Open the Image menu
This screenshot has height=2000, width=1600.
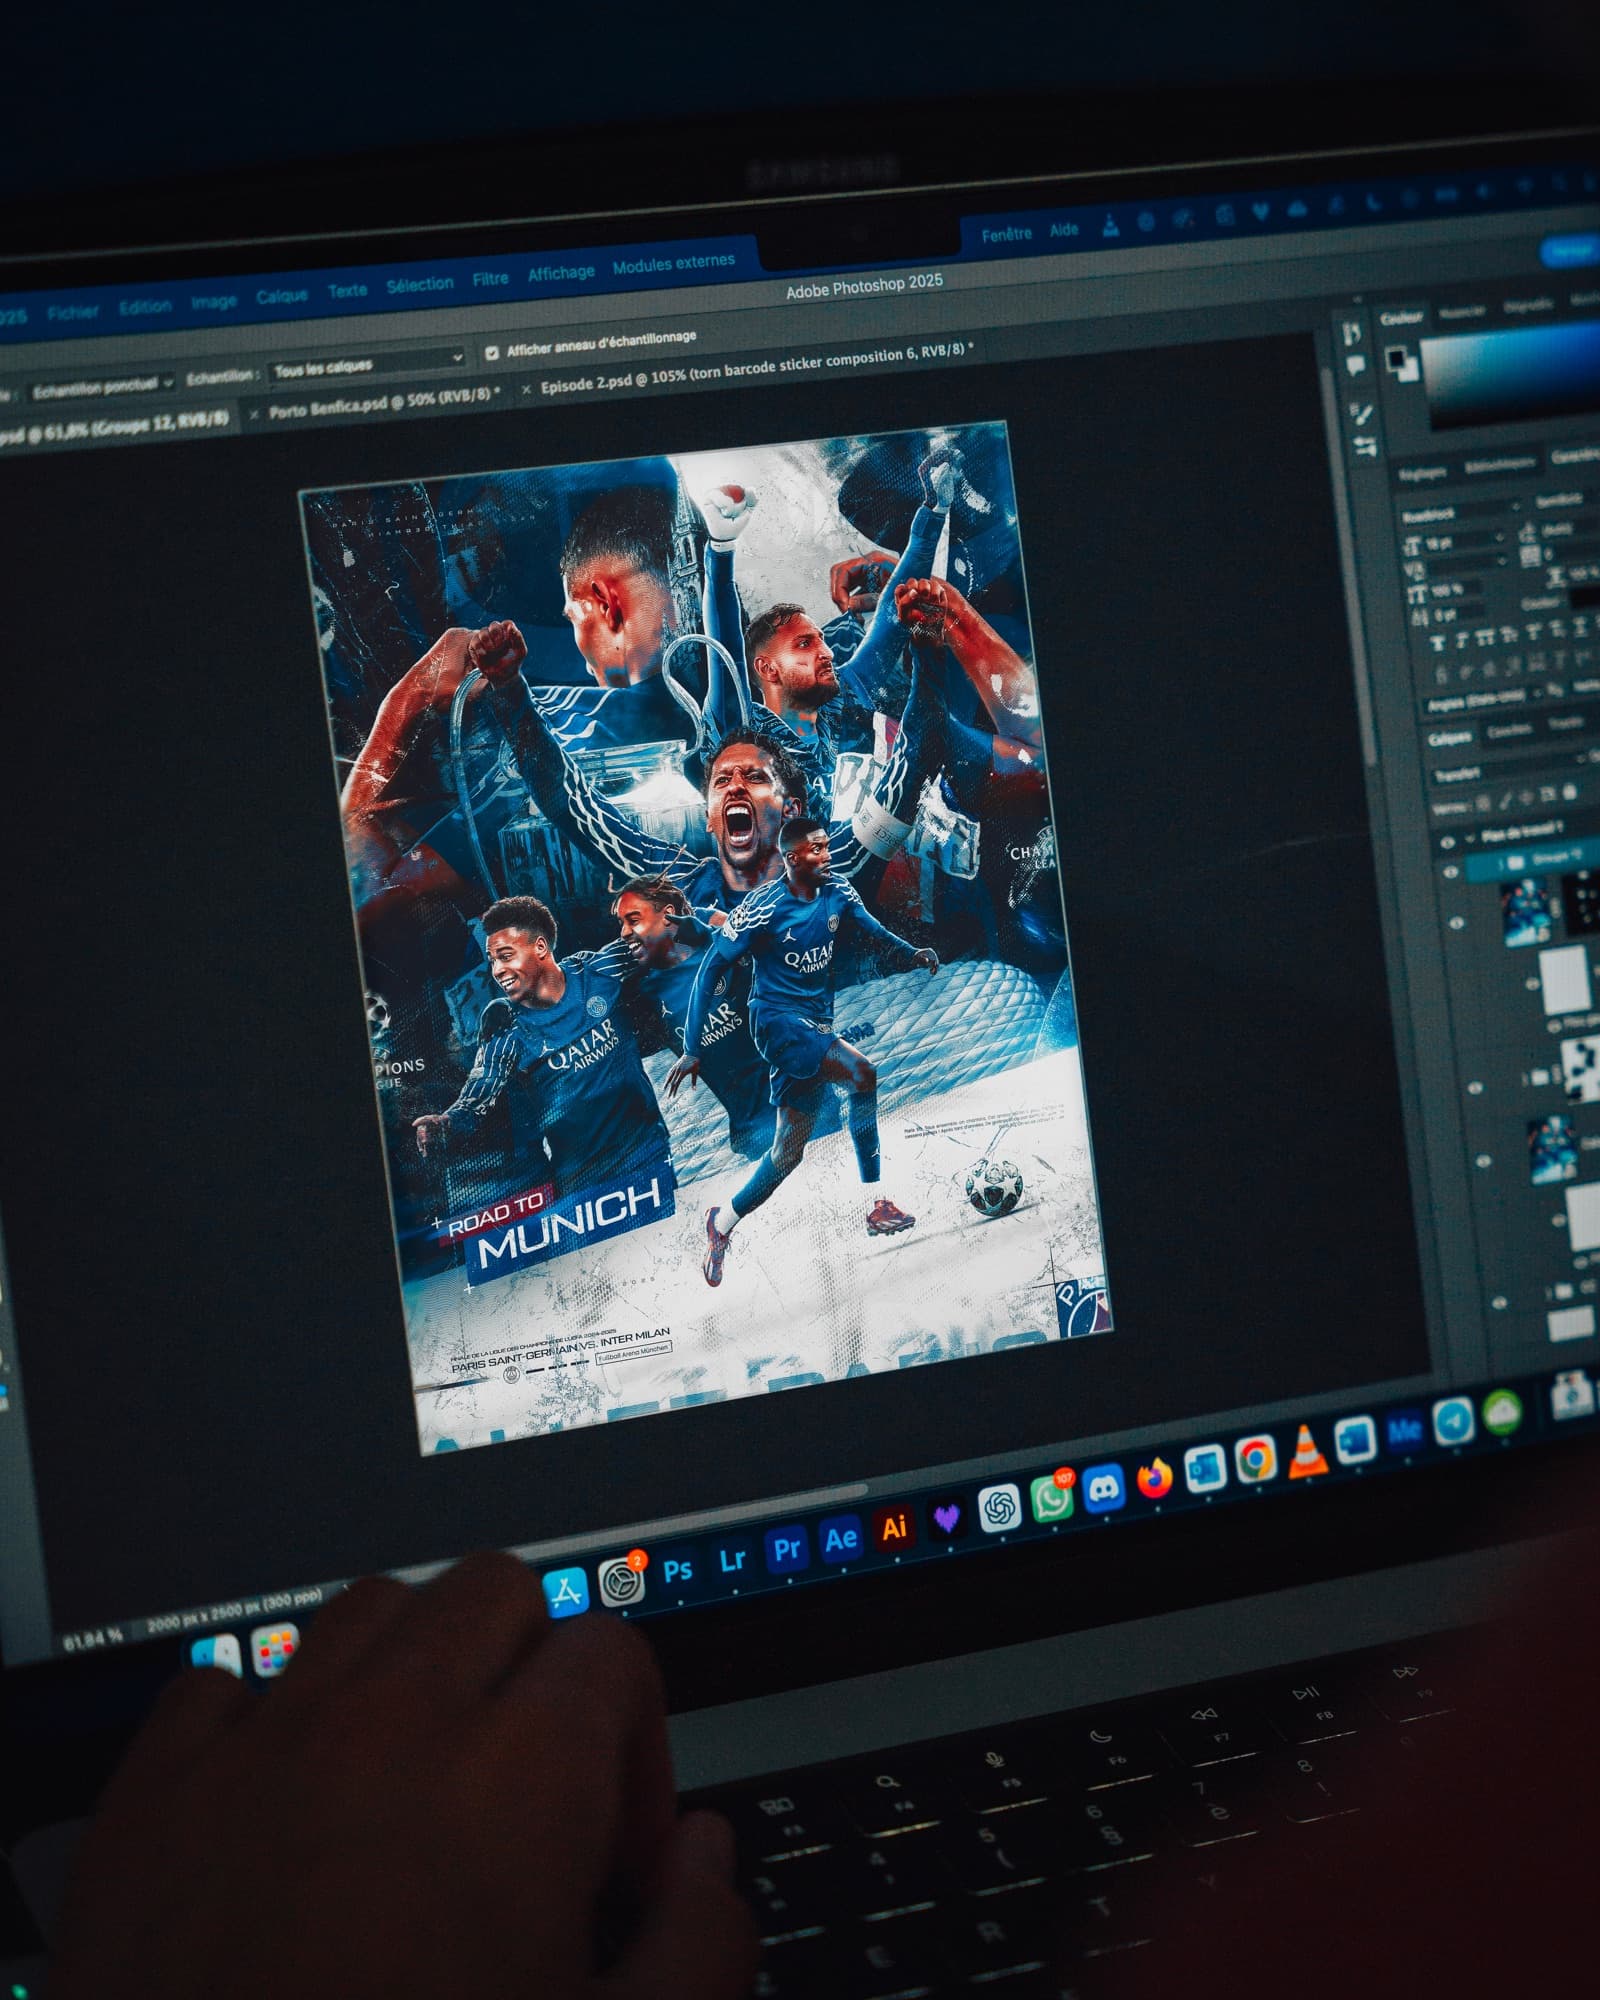(214, 301)
